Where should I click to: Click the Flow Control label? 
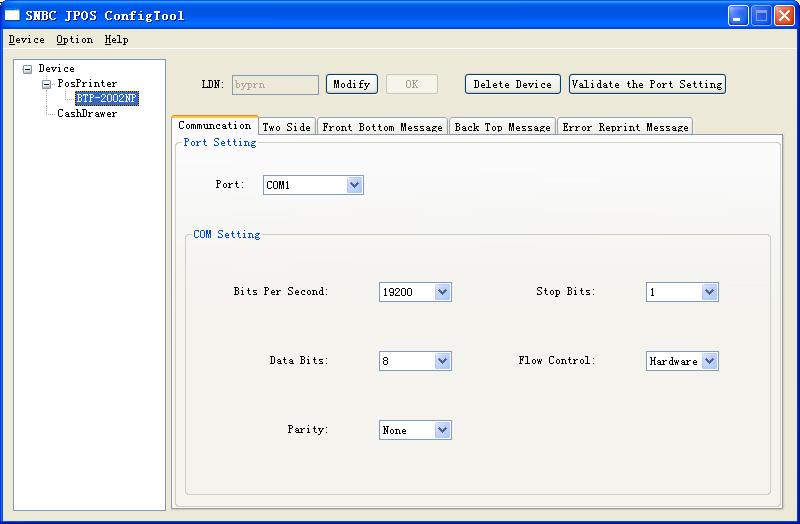[x=557, y=360]
